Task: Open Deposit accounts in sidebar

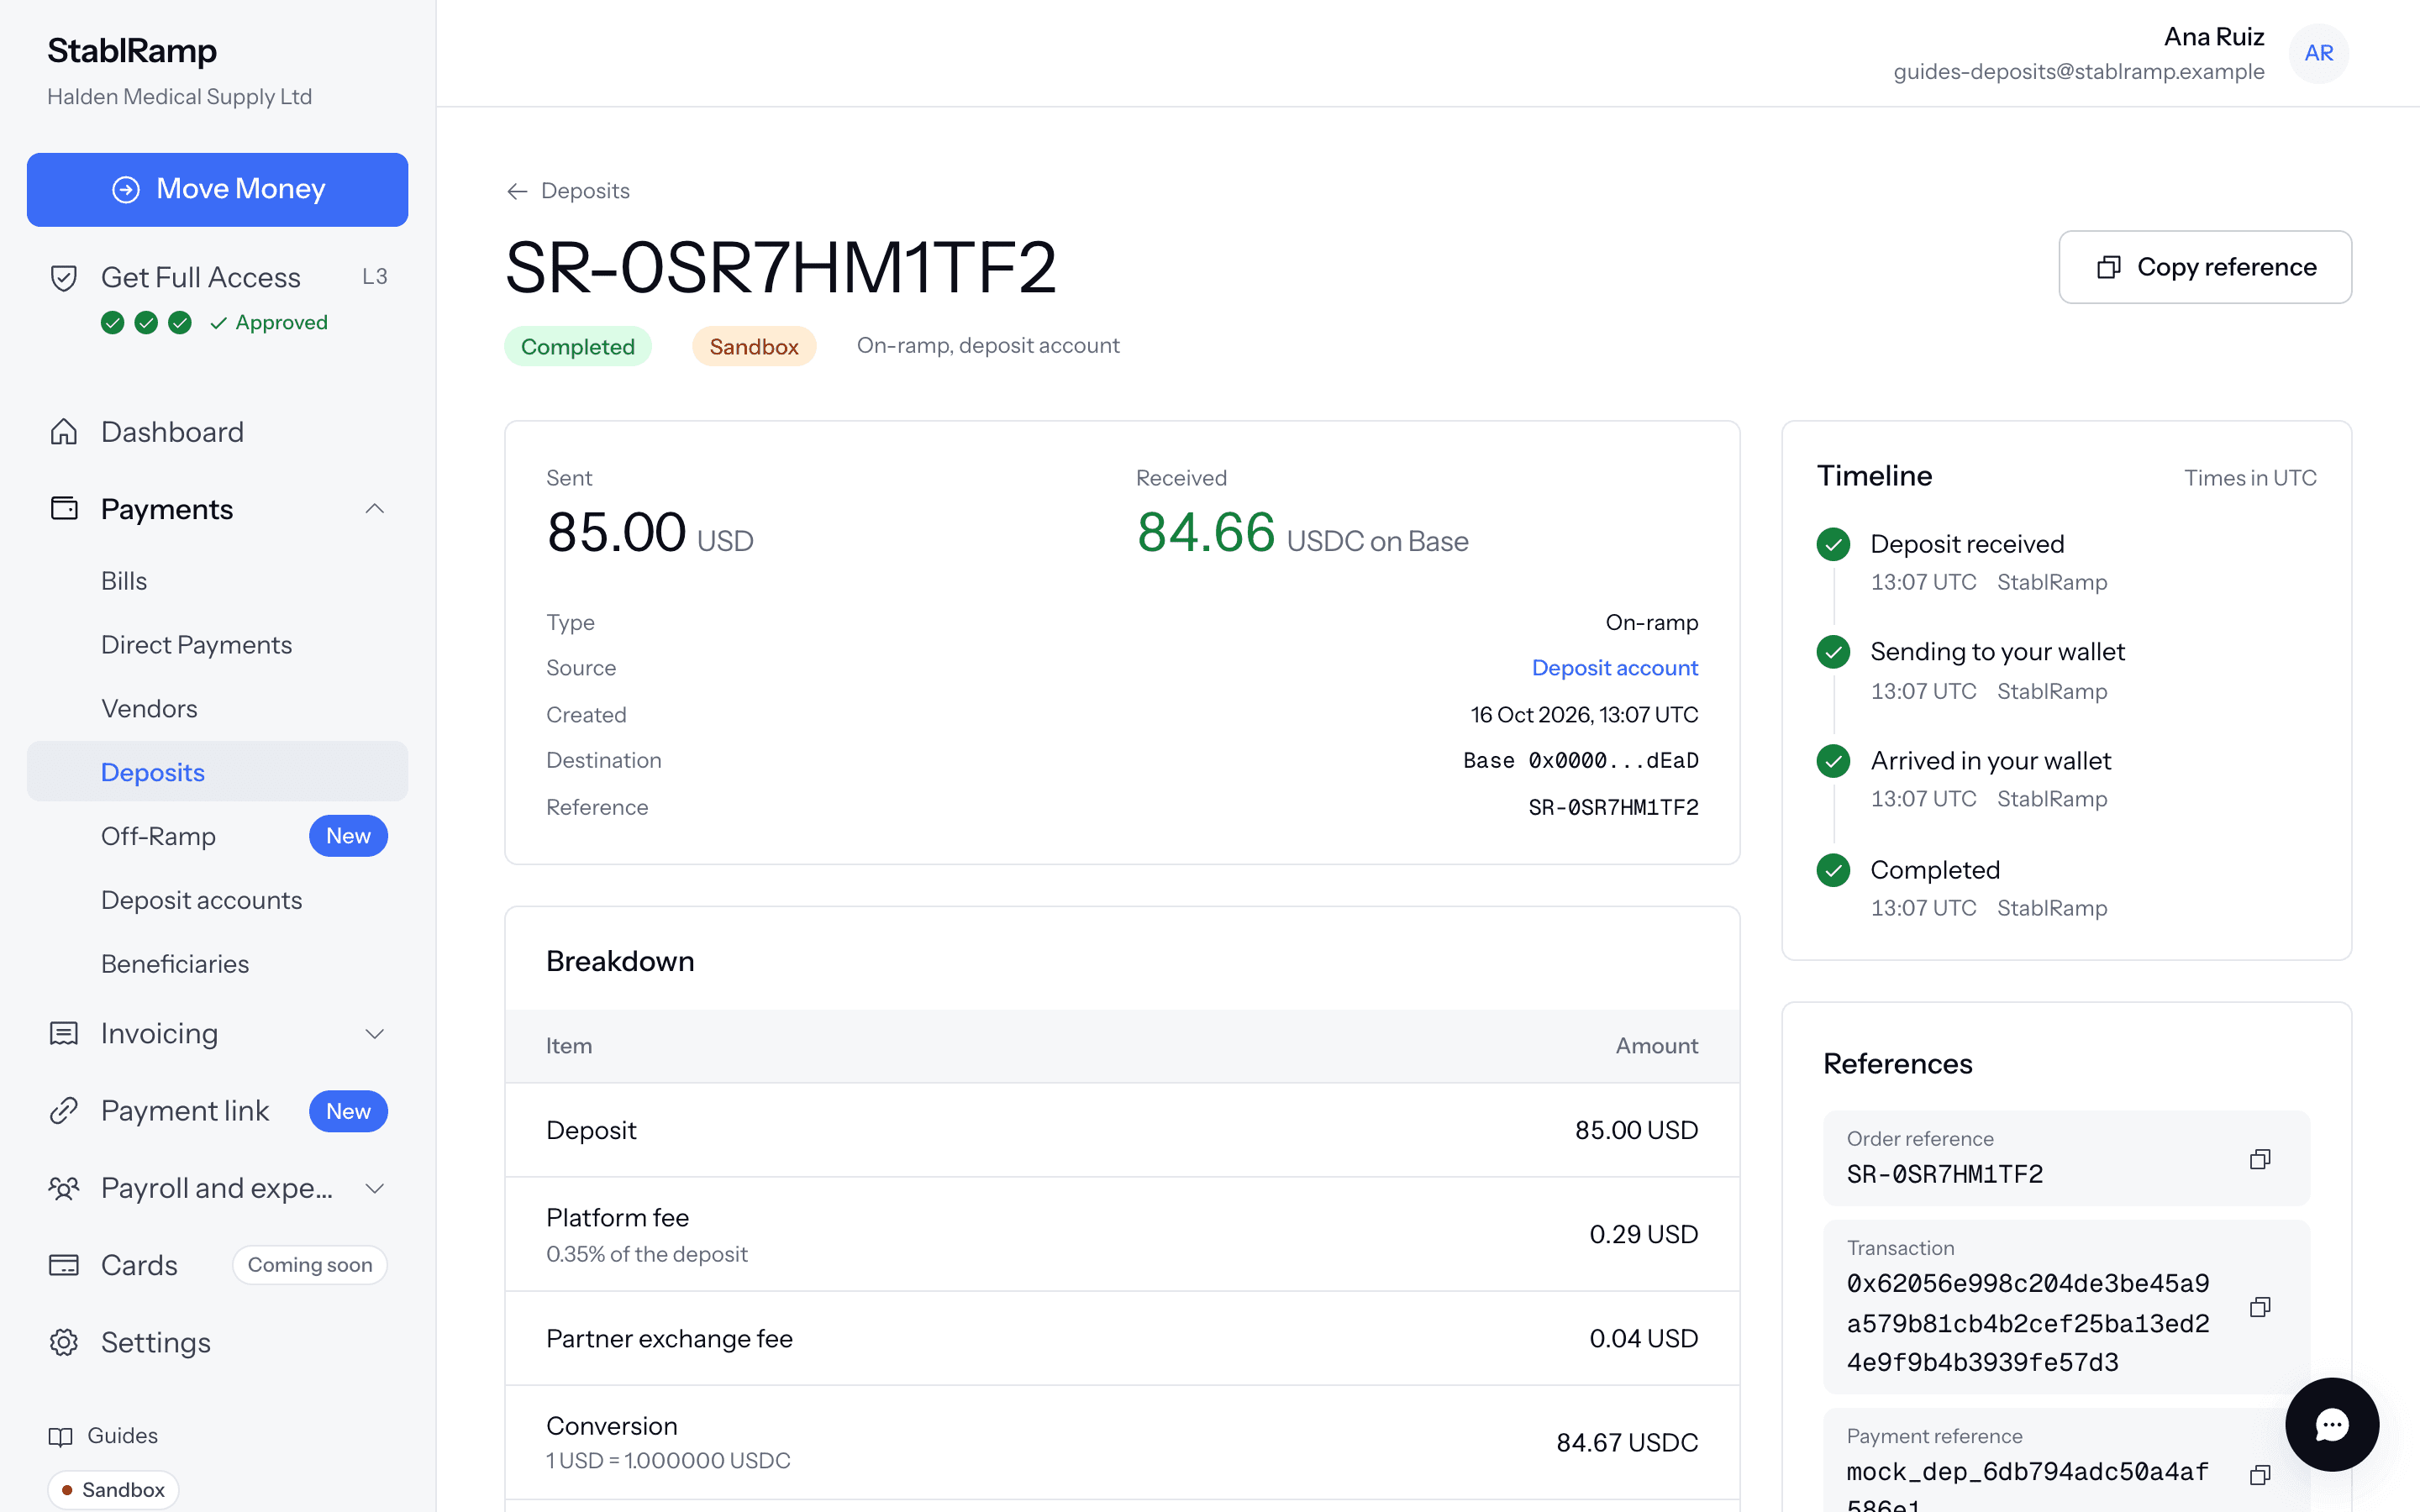Action: [201, 900]
